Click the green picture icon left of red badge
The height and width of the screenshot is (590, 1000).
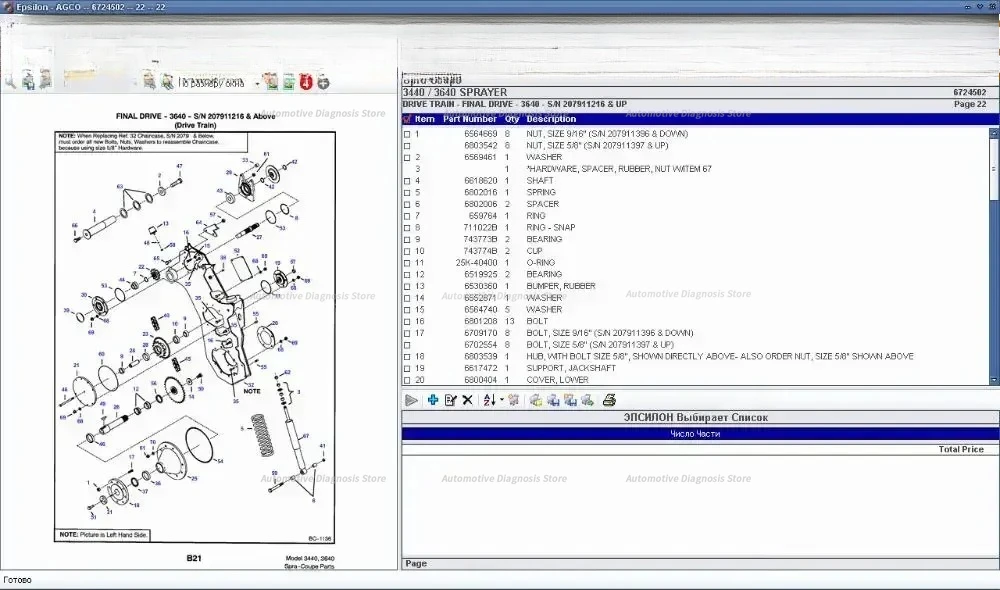pos(289,82)
